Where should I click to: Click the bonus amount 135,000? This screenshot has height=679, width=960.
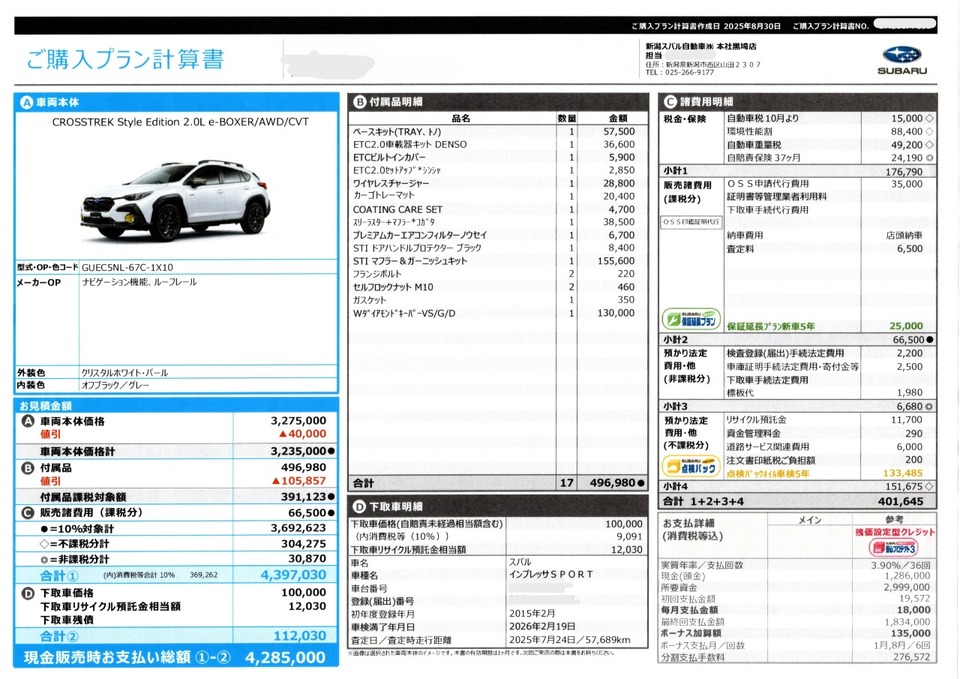910,633
